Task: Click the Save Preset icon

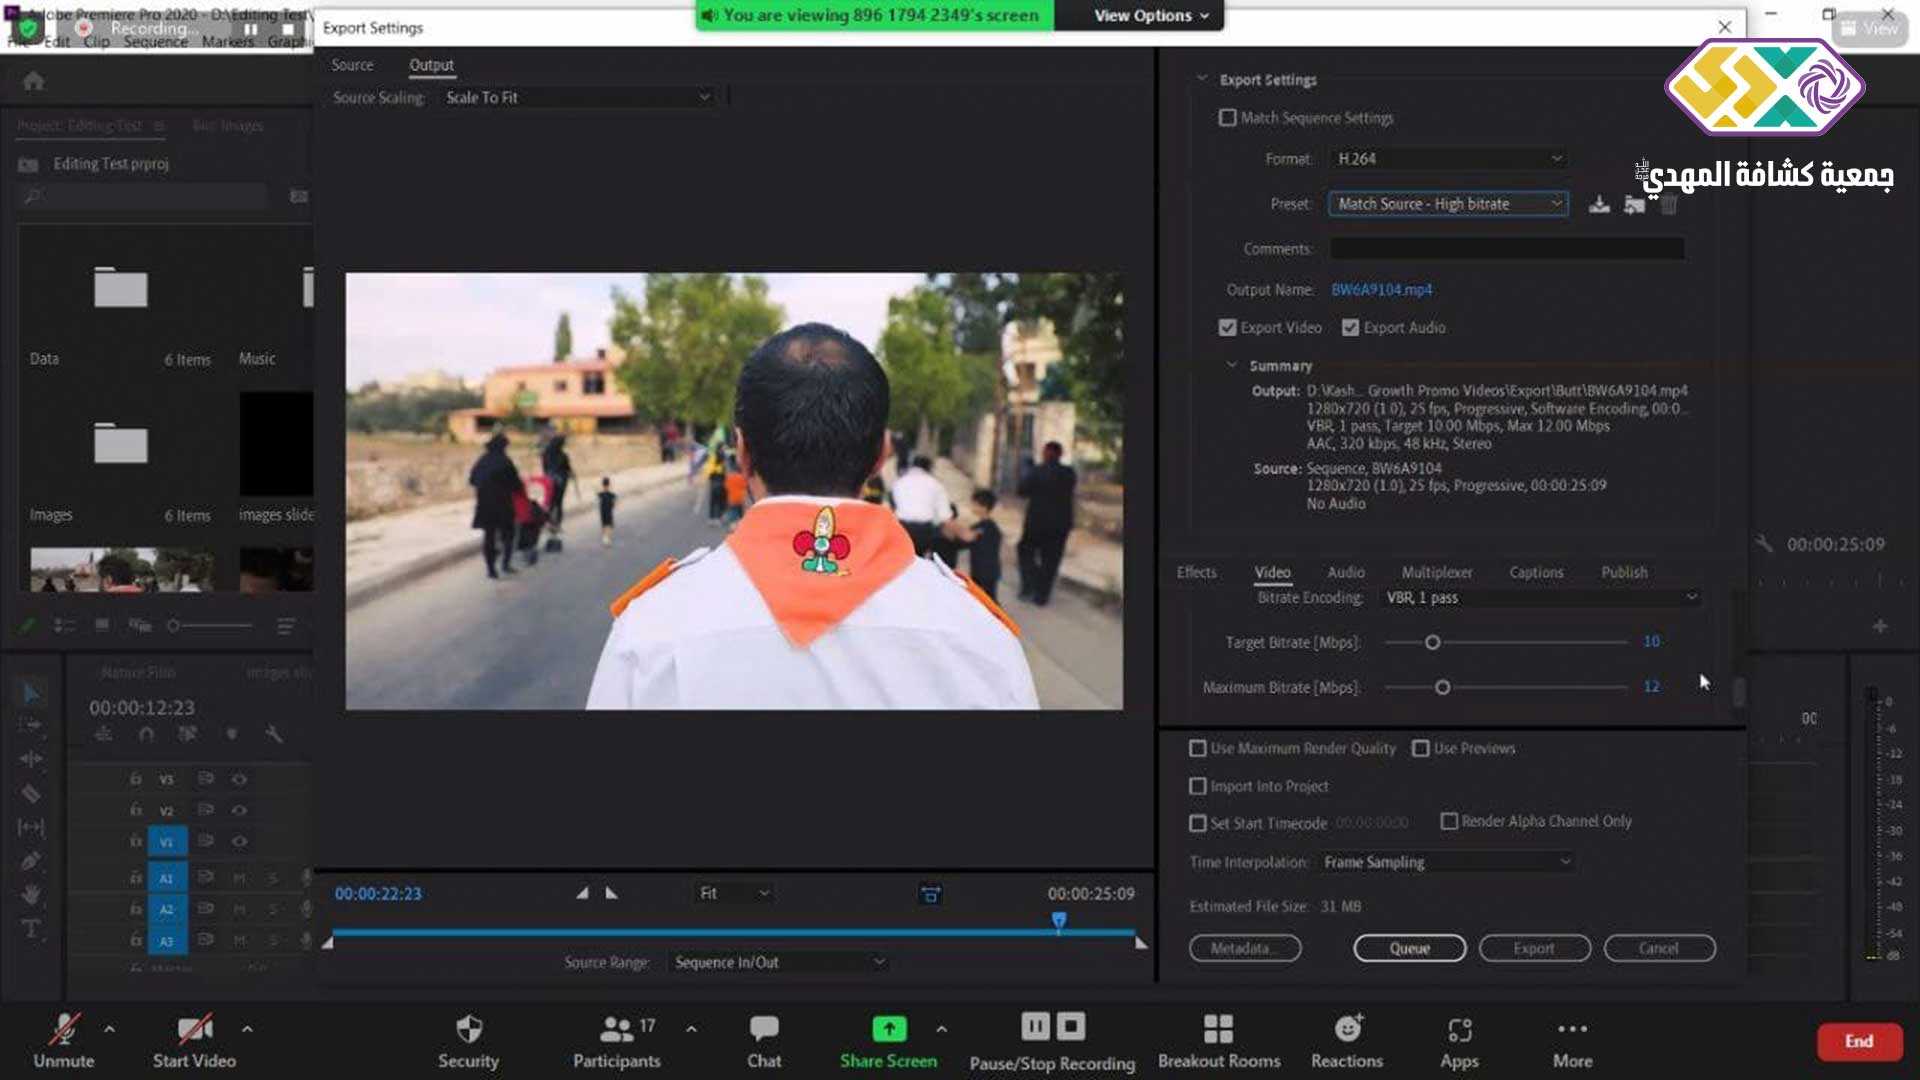Action: [x=1599, y=204]
